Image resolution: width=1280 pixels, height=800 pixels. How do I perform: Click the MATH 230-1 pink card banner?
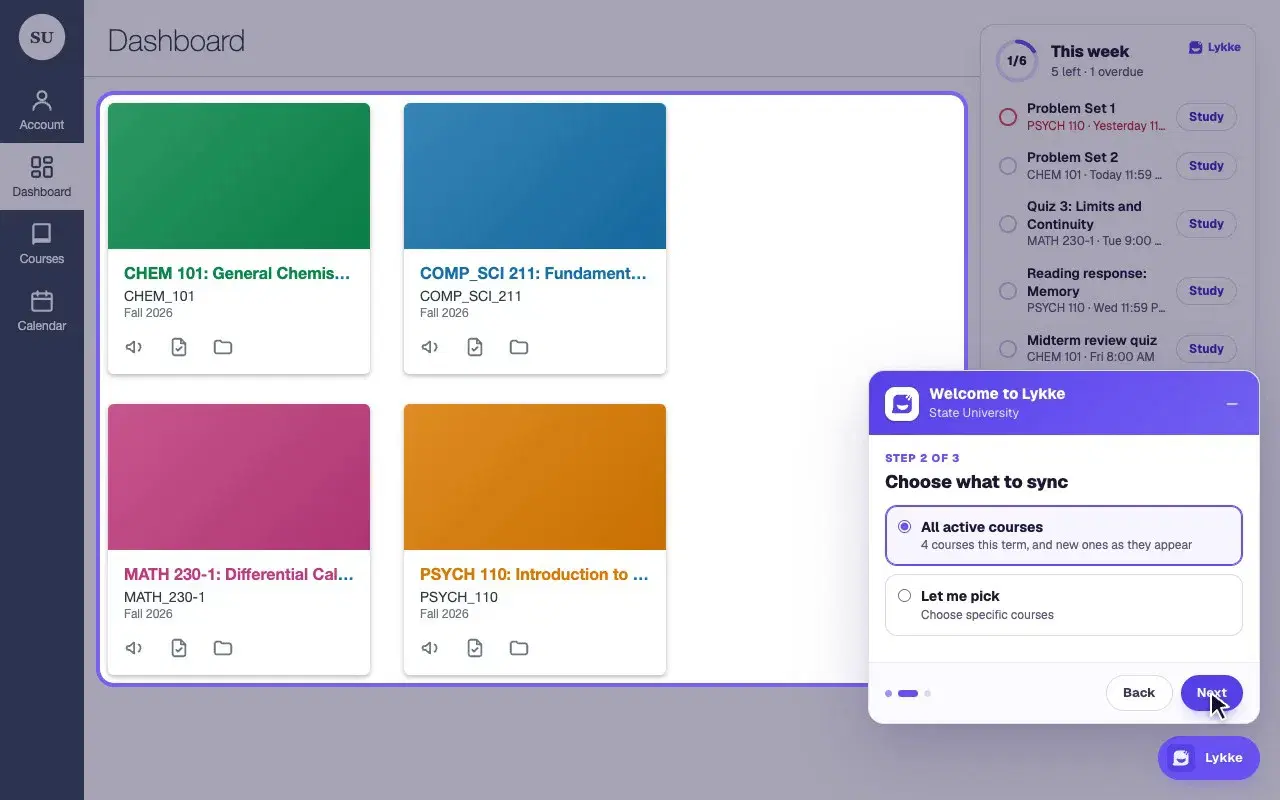pyautogui.click(x=239, y=477)
